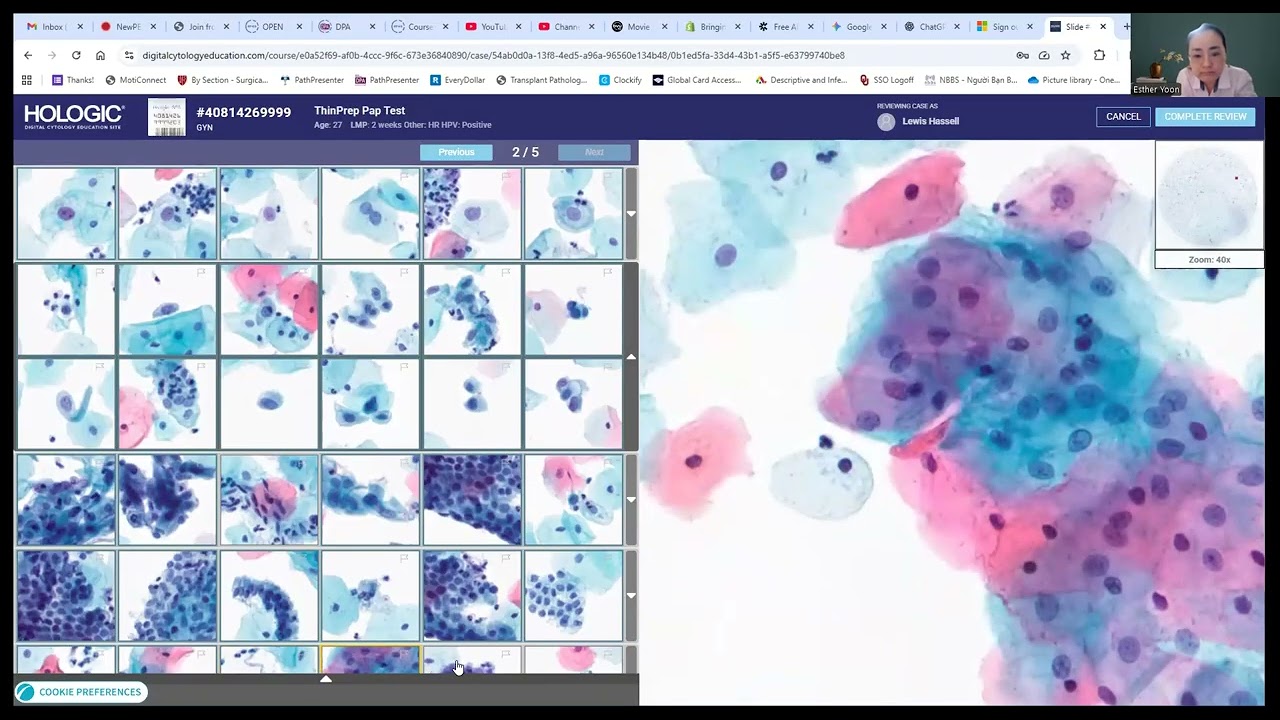Close the Inbox browser tab

coord(81,27)
